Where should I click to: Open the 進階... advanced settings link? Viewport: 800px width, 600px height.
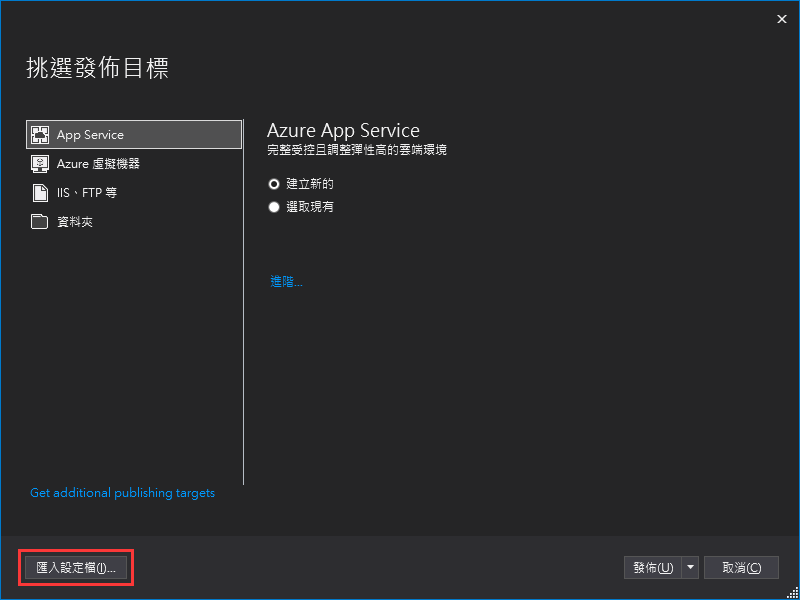286,282
